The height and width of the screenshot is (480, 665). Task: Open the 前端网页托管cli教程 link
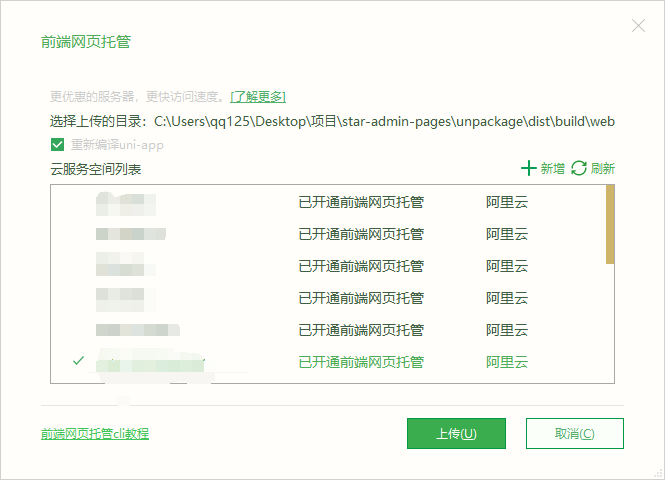(95, 434)
